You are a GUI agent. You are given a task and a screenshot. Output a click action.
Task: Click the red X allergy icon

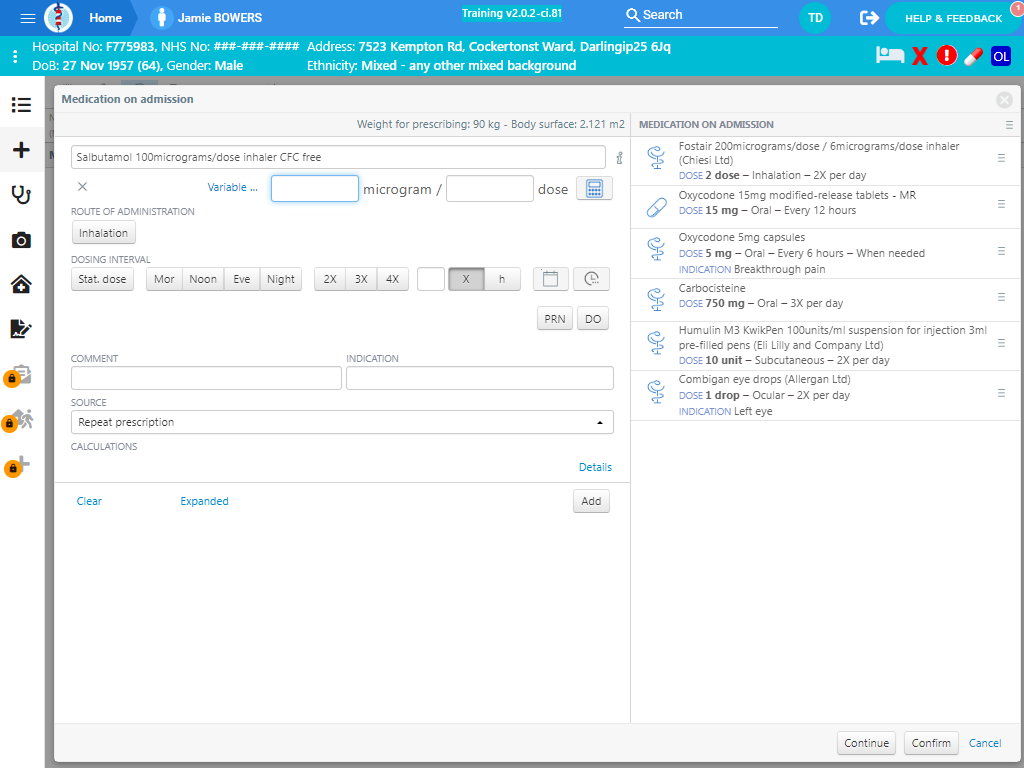click(920, 56)
